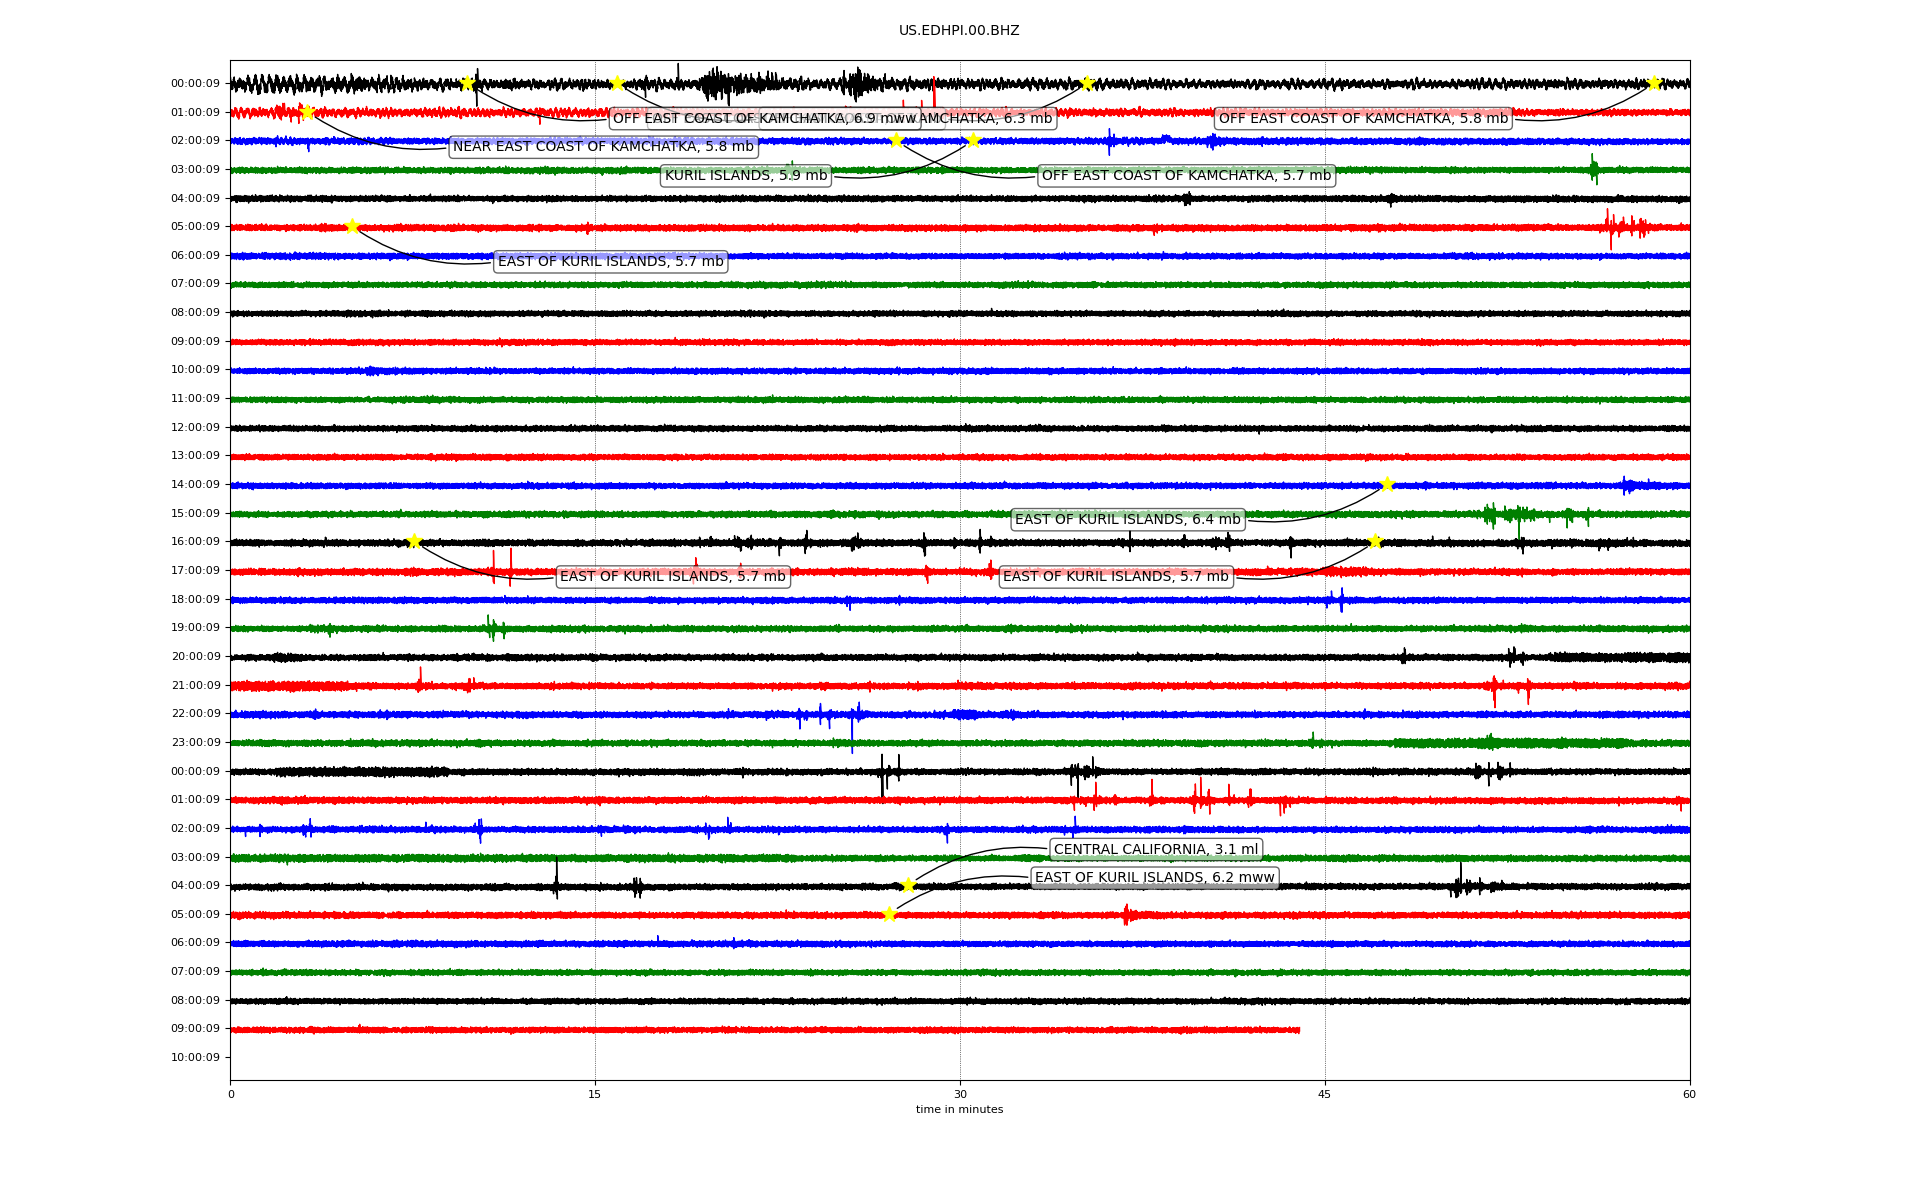The image size is (1920, 1200).
Task: Click the 17:00:09 time label
Action: click(195, 571)
